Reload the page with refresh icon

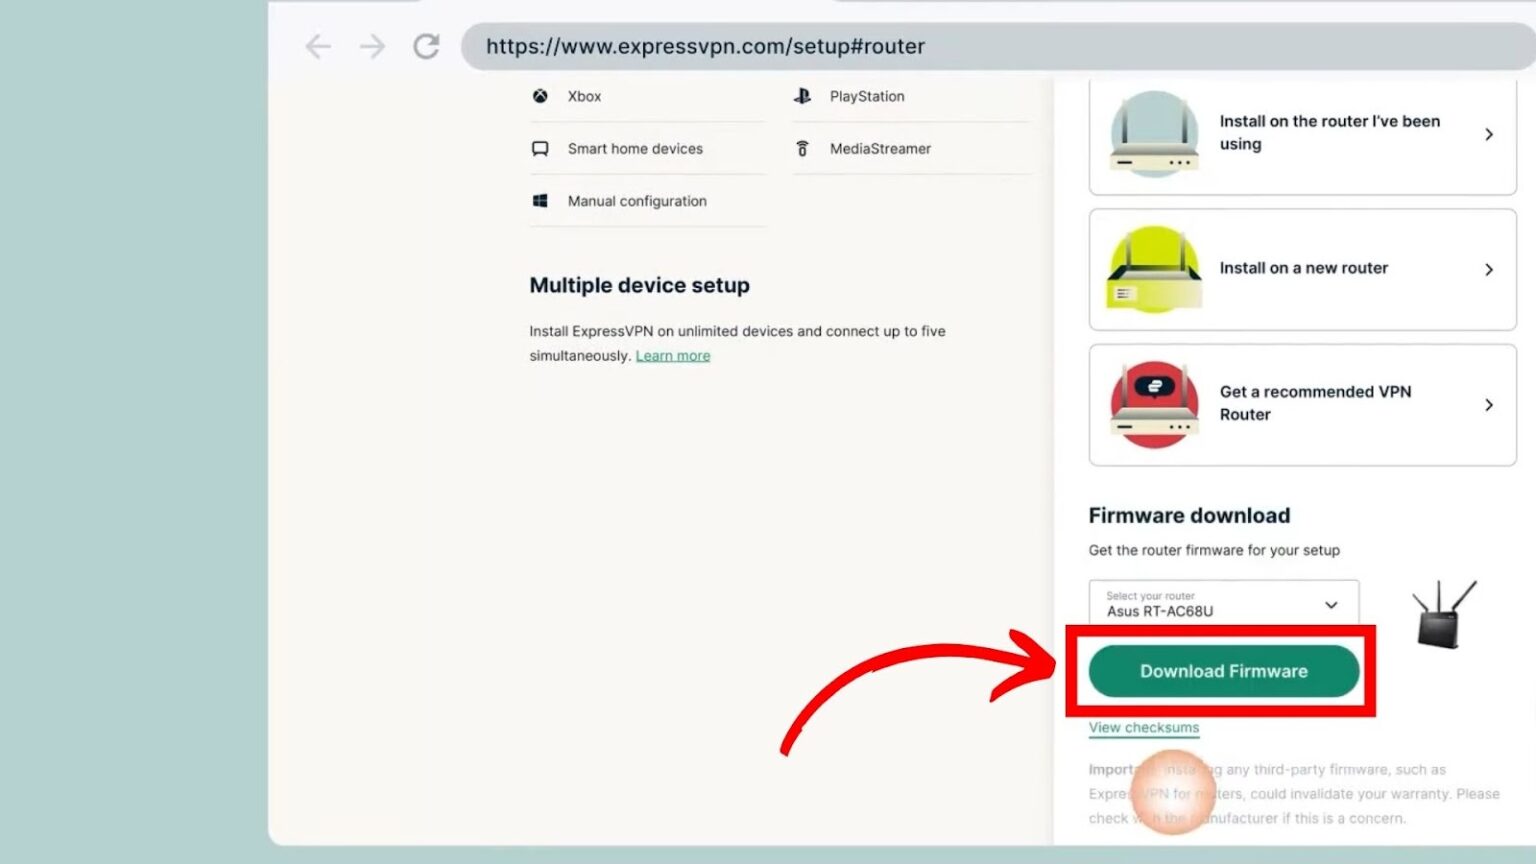pos(427,47)
